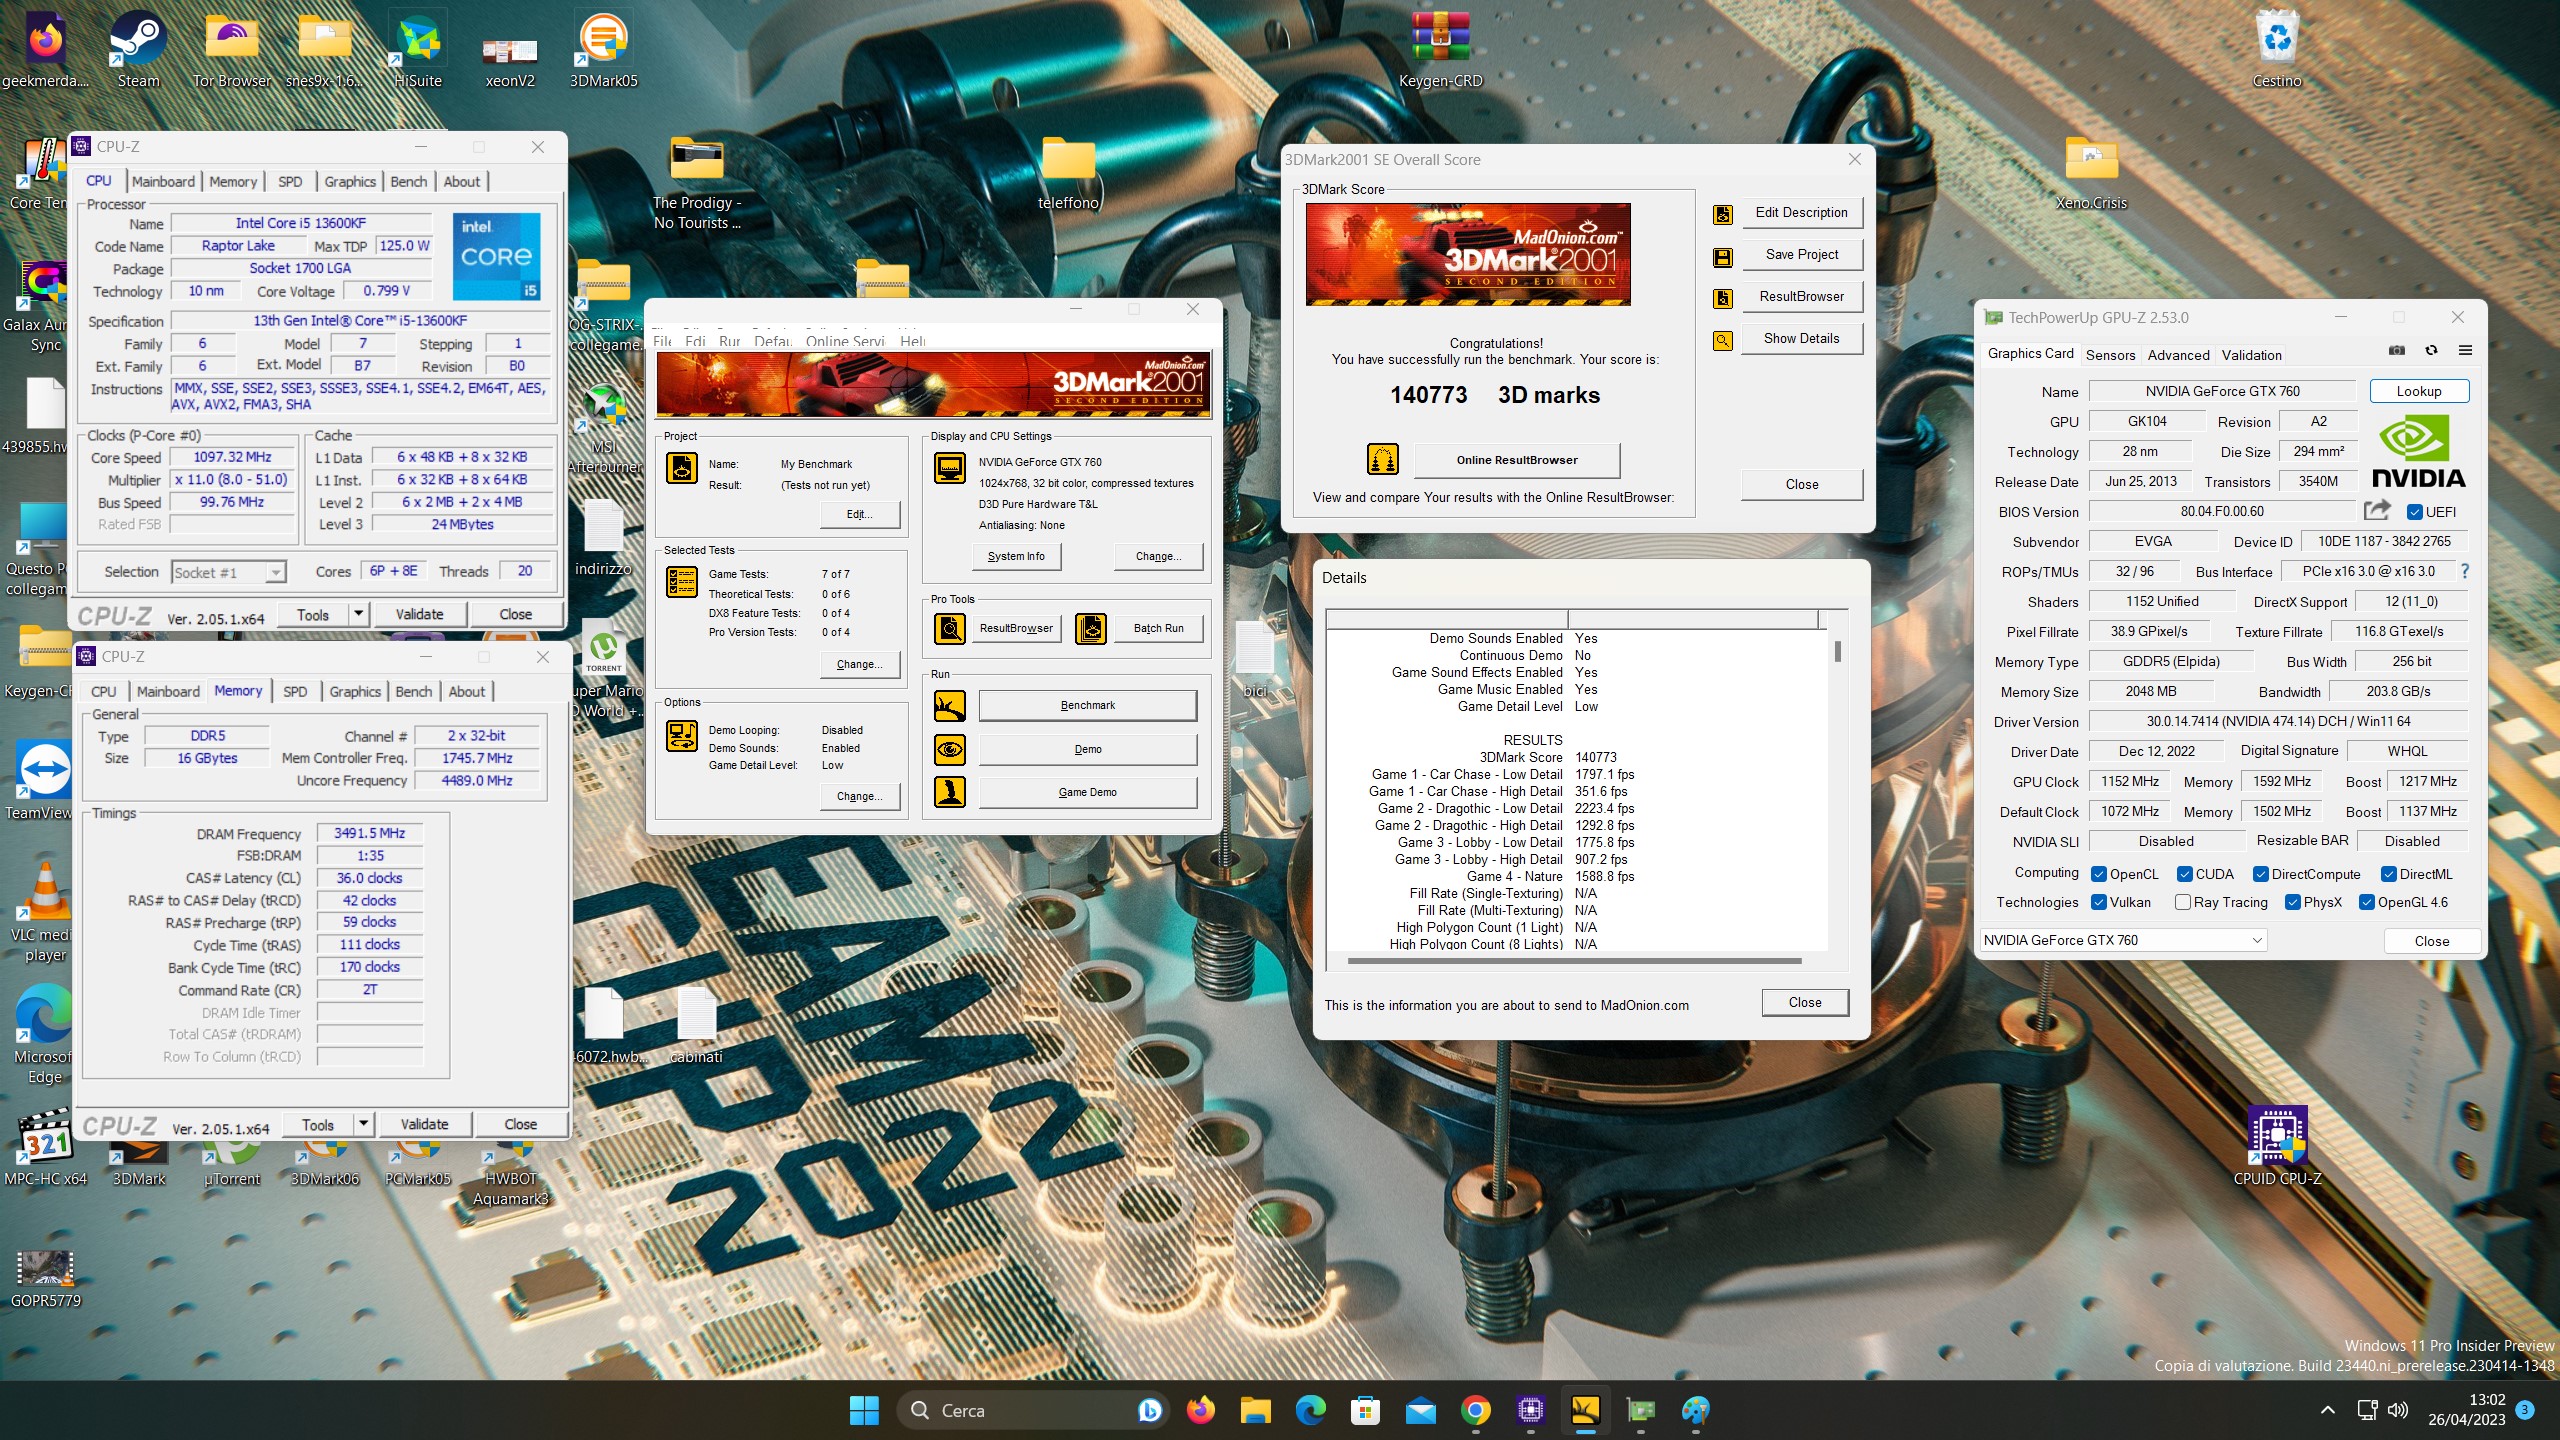Toggle the OpenCL checkbox
The height and width of the screenshot is (1440, 2560).
(2099, 874)
